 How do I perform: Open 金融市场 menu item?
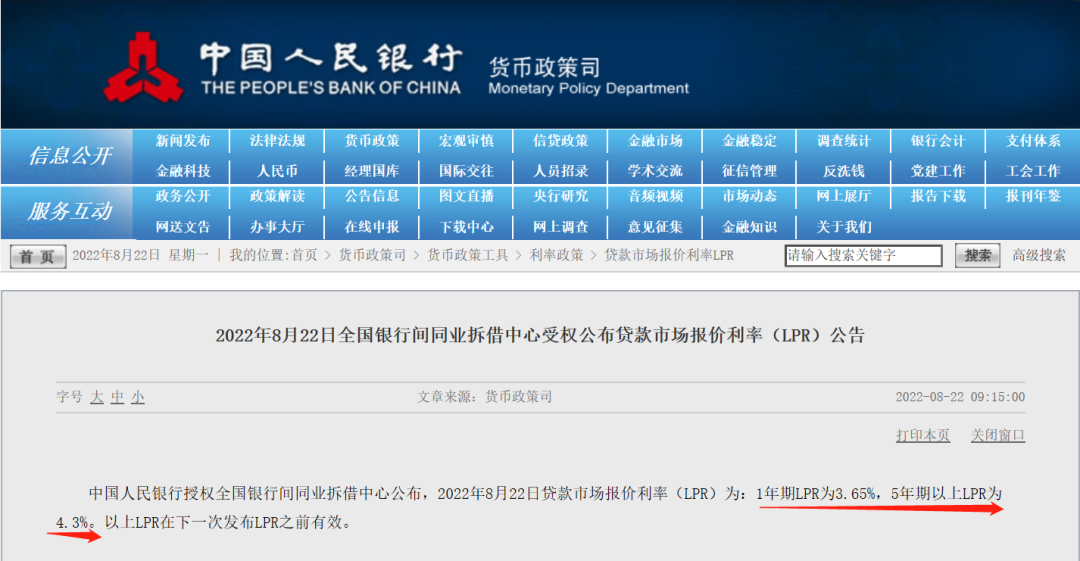[655, 141]
